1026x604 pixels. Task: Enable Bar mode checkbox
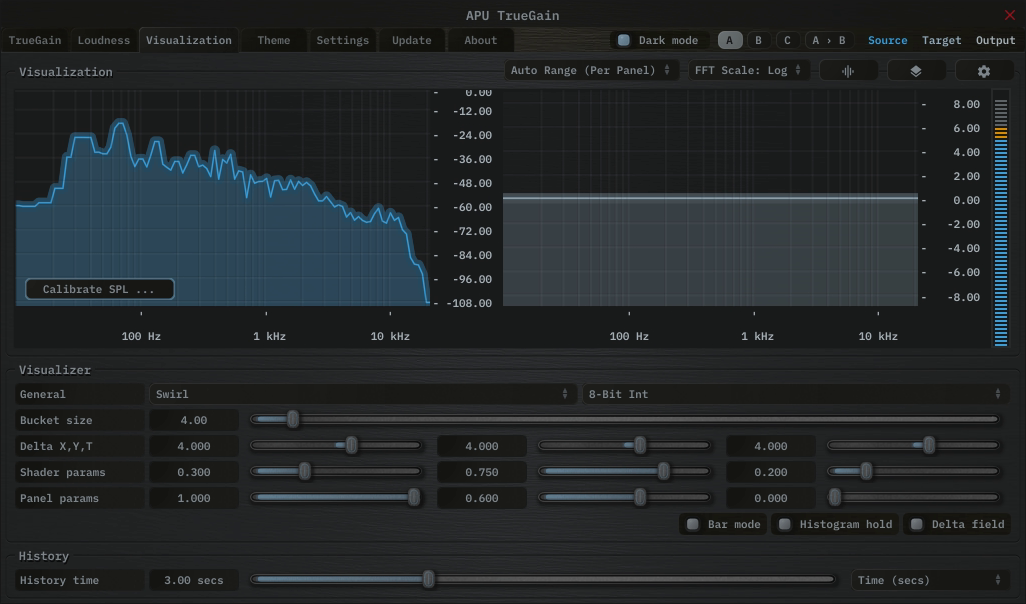693,524
